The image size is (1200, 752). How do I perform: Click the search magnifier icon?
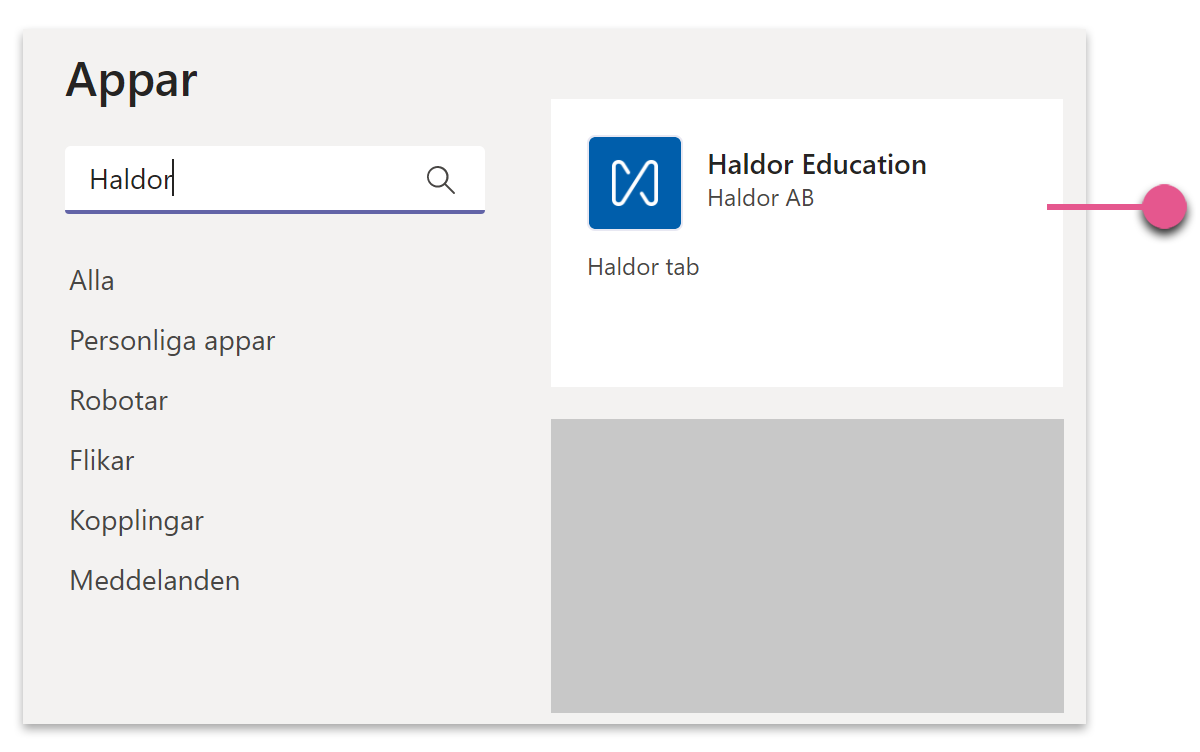tap(441, 180)
